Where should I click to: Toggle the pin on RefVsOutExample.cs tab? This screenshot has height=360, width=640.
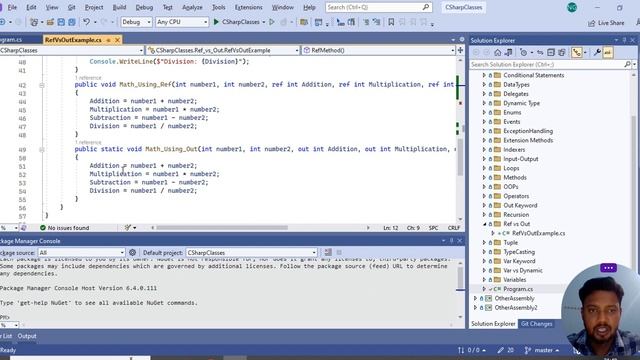[x=108, y=40]
